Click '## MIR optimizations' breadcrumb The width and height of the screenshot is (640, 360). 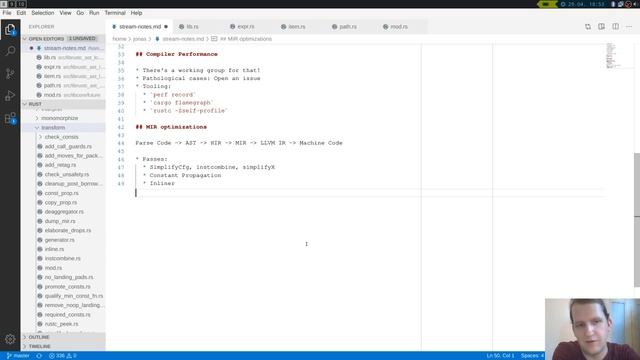pyautogui.click(x=246, y=39)
